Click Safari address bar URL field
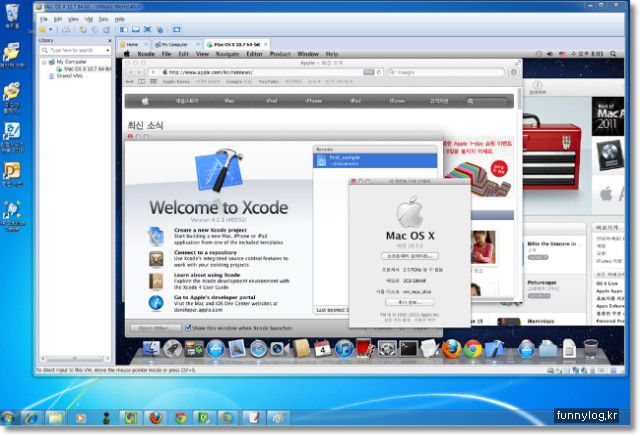 coord(267,72)
